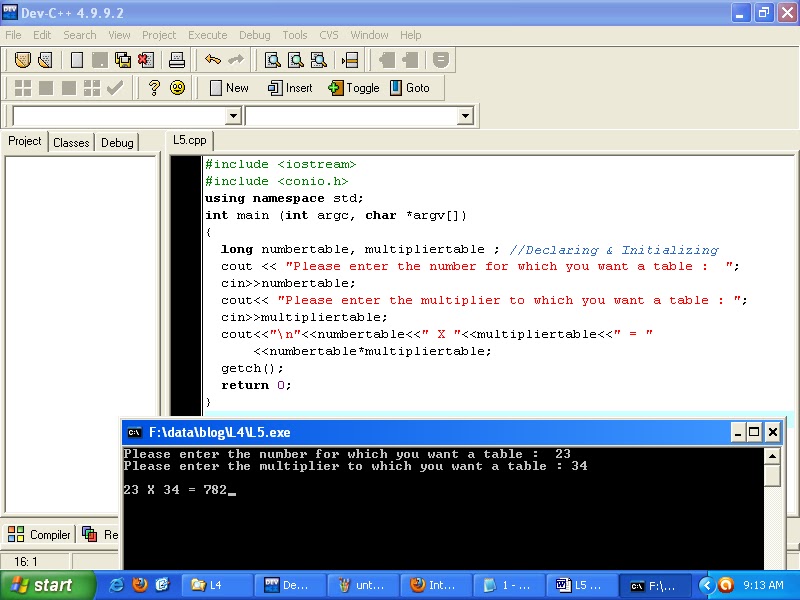This screenshot has width=800, height=600.
Task: Click the 9:13 AM taskbar clock
Action: click(x=763, y=585)
